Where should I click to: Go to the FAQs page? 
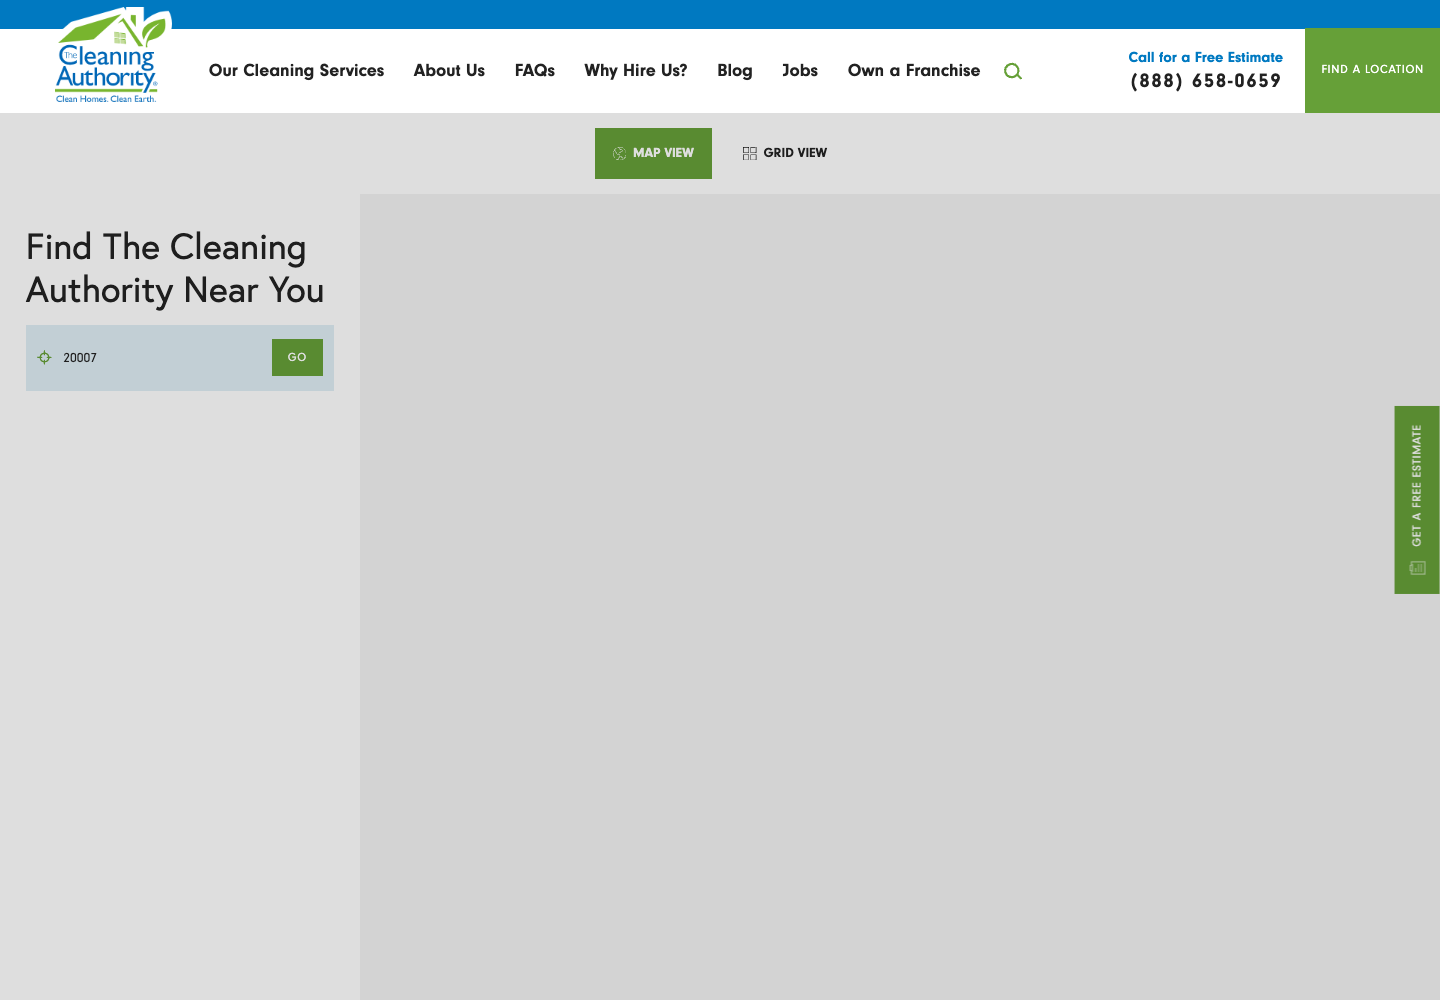(x=535, y=70)
